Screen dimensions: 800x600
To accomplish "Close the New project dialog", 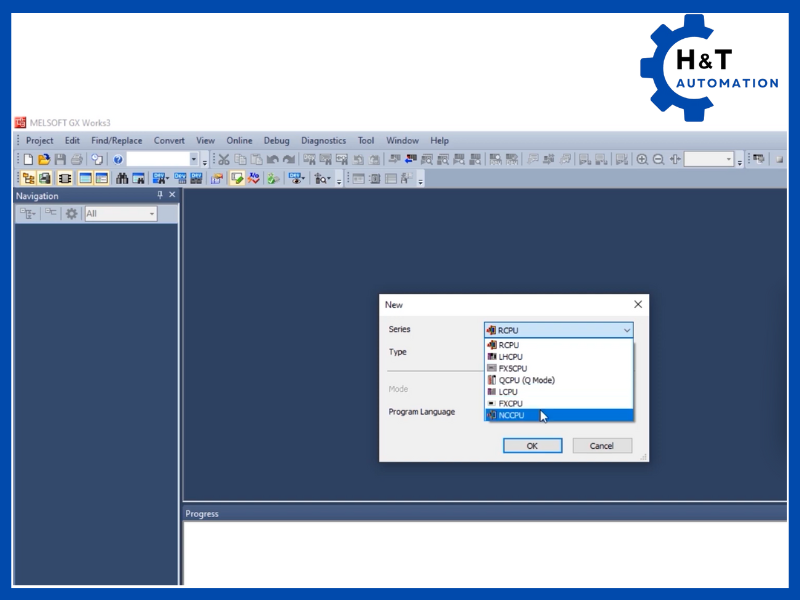I will 638,304.
